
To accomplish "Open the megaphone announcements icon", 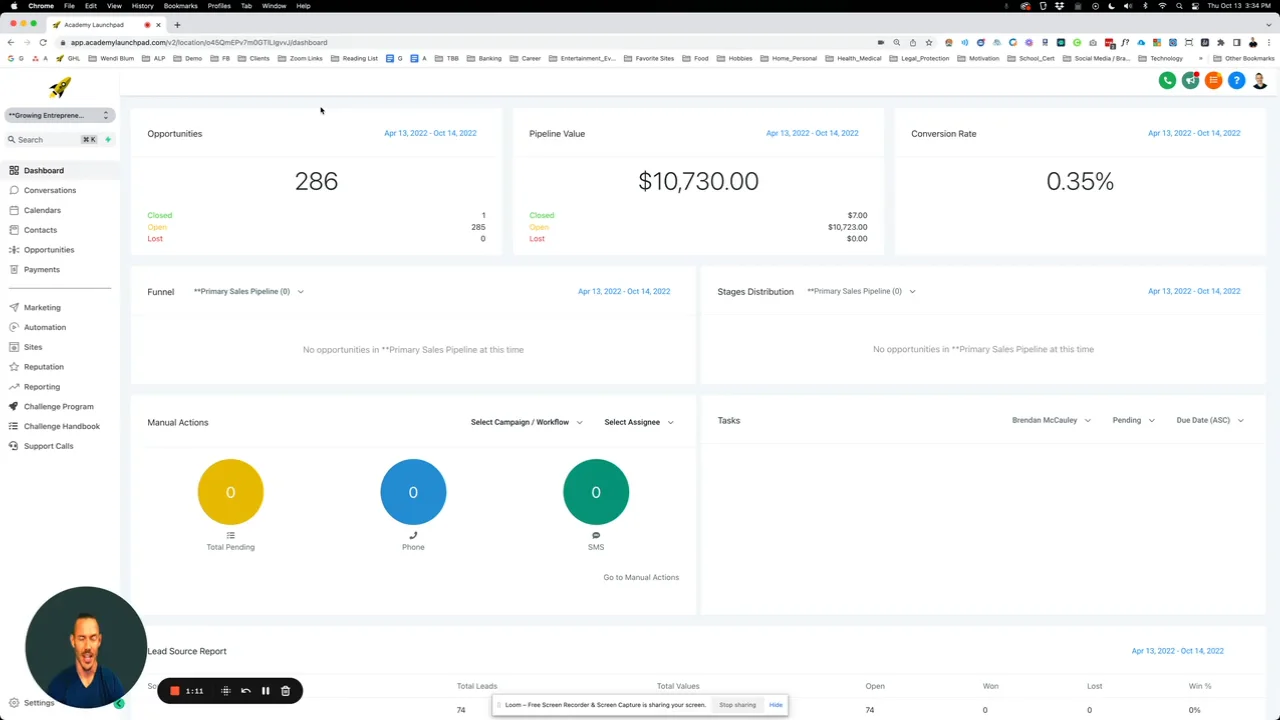I will pyautogui.click(x=1190, y=80).
